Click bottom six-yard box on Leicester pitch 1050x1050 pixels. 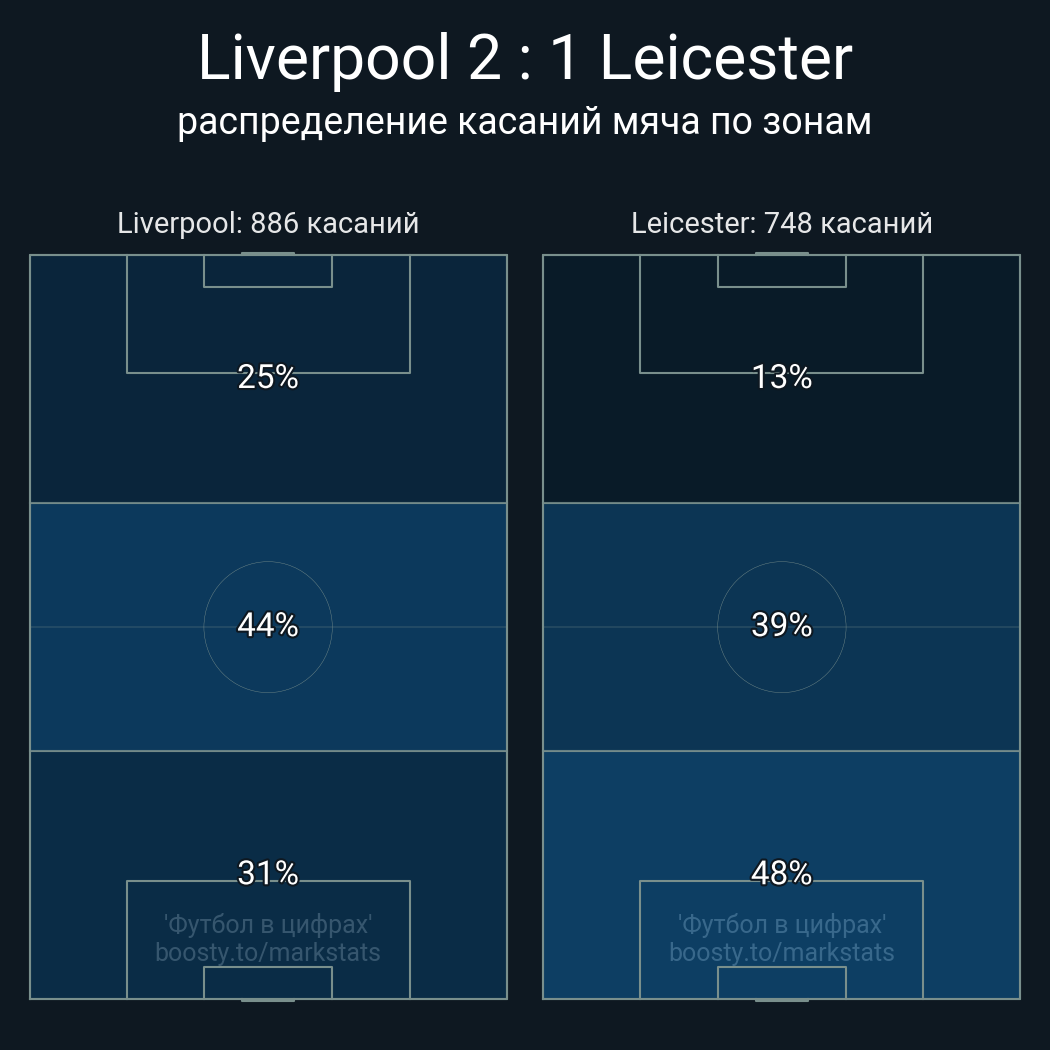tap(781, 982)
